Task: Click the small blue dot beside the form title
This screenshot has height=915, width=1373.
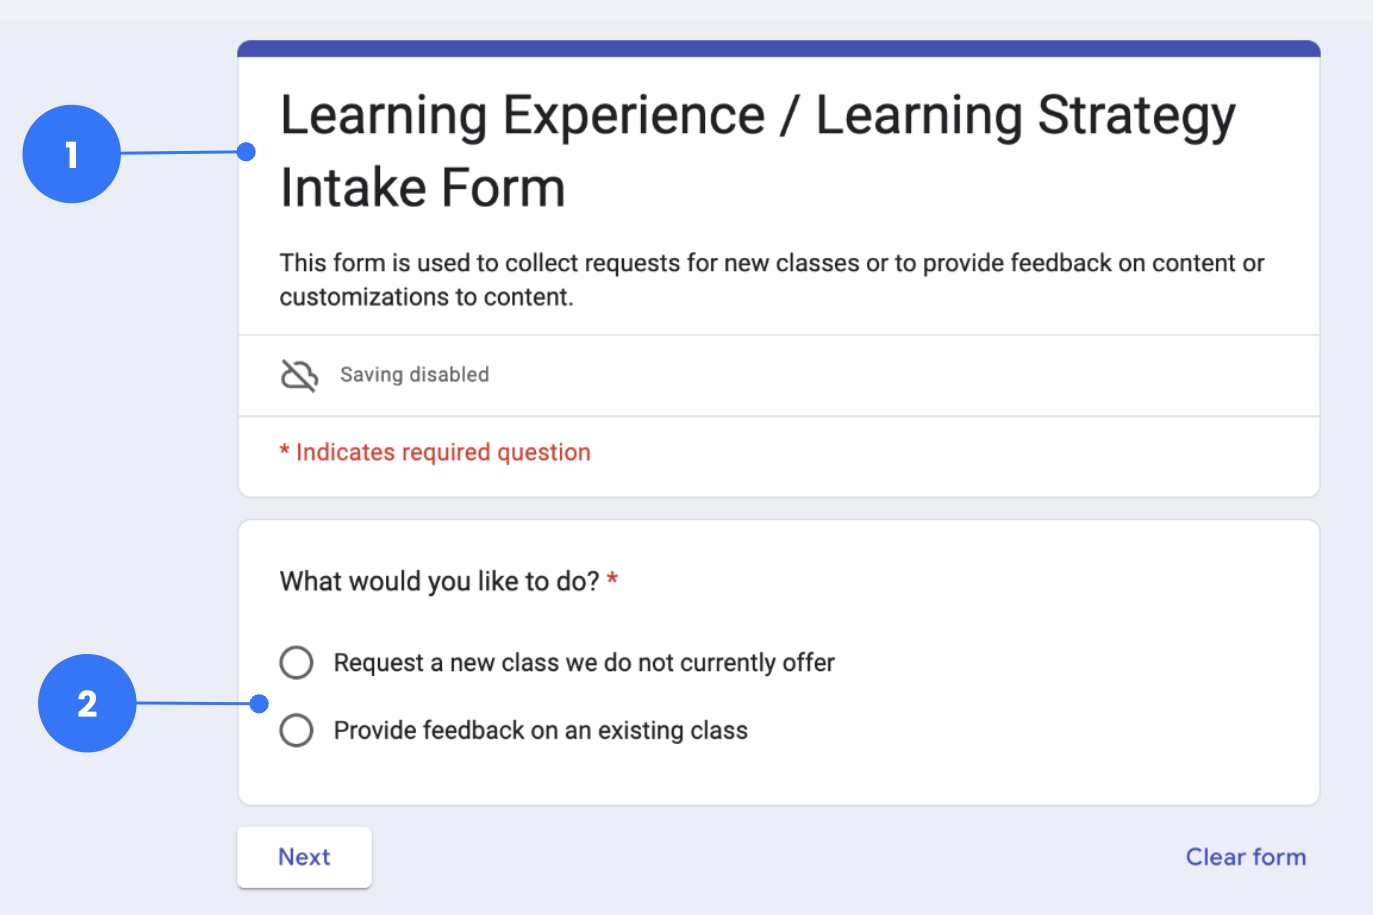Action: 247,152
